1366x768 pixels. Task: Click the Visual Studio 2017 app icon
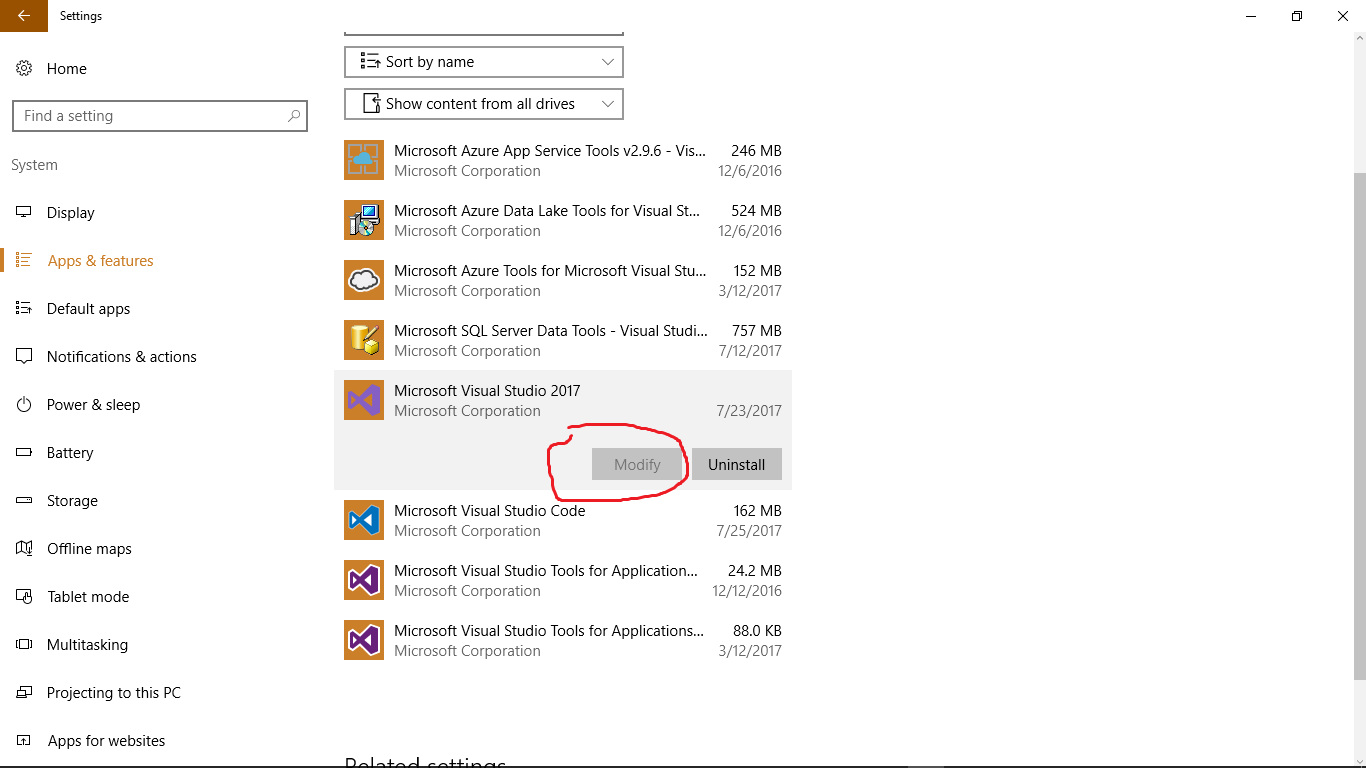pos(364,400)
